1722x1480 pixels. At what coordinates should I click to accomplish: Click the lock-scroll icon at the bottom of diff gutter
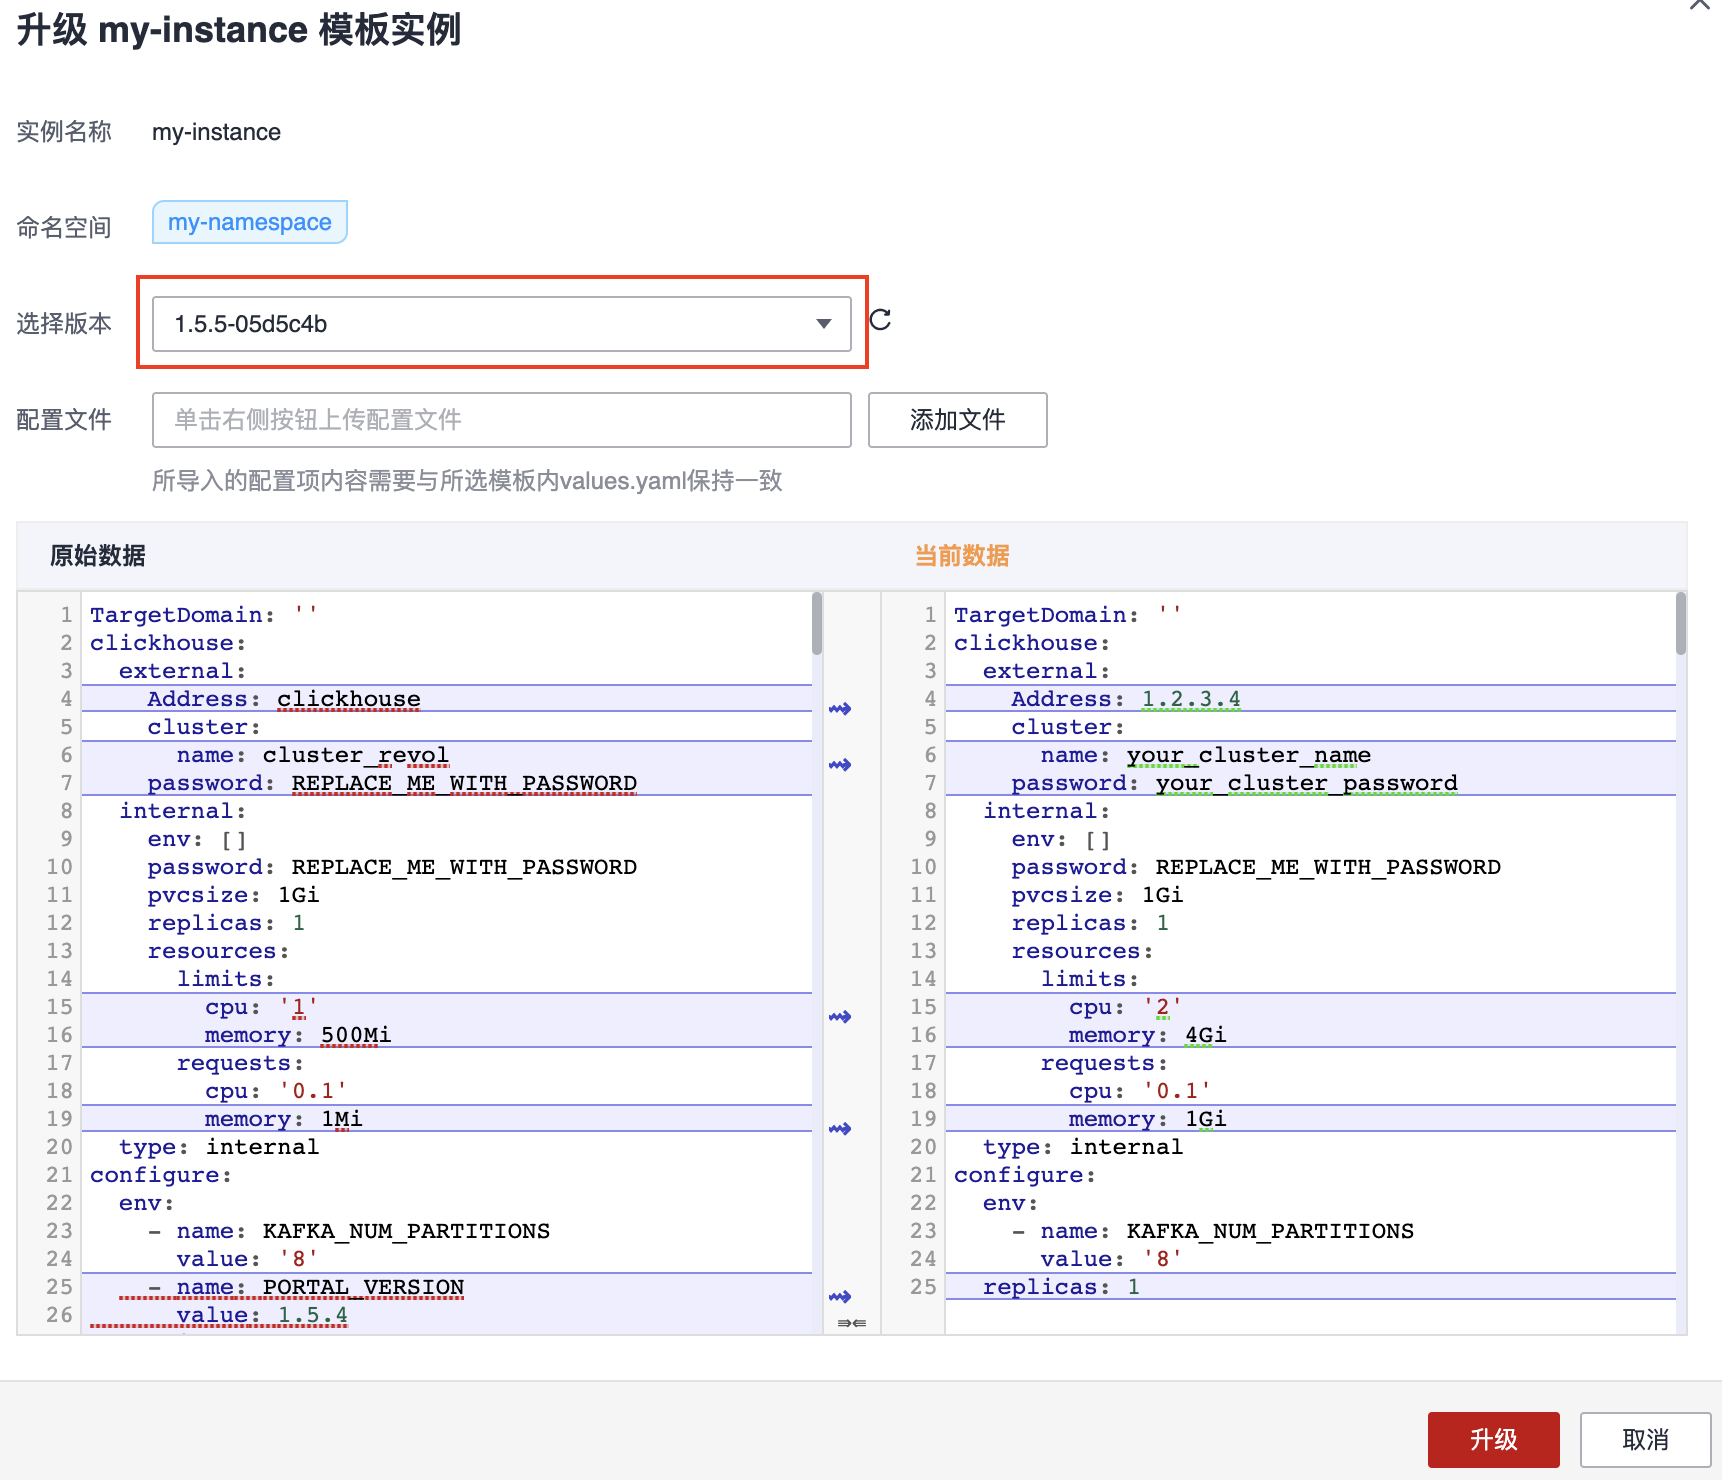click(852, 1323)
